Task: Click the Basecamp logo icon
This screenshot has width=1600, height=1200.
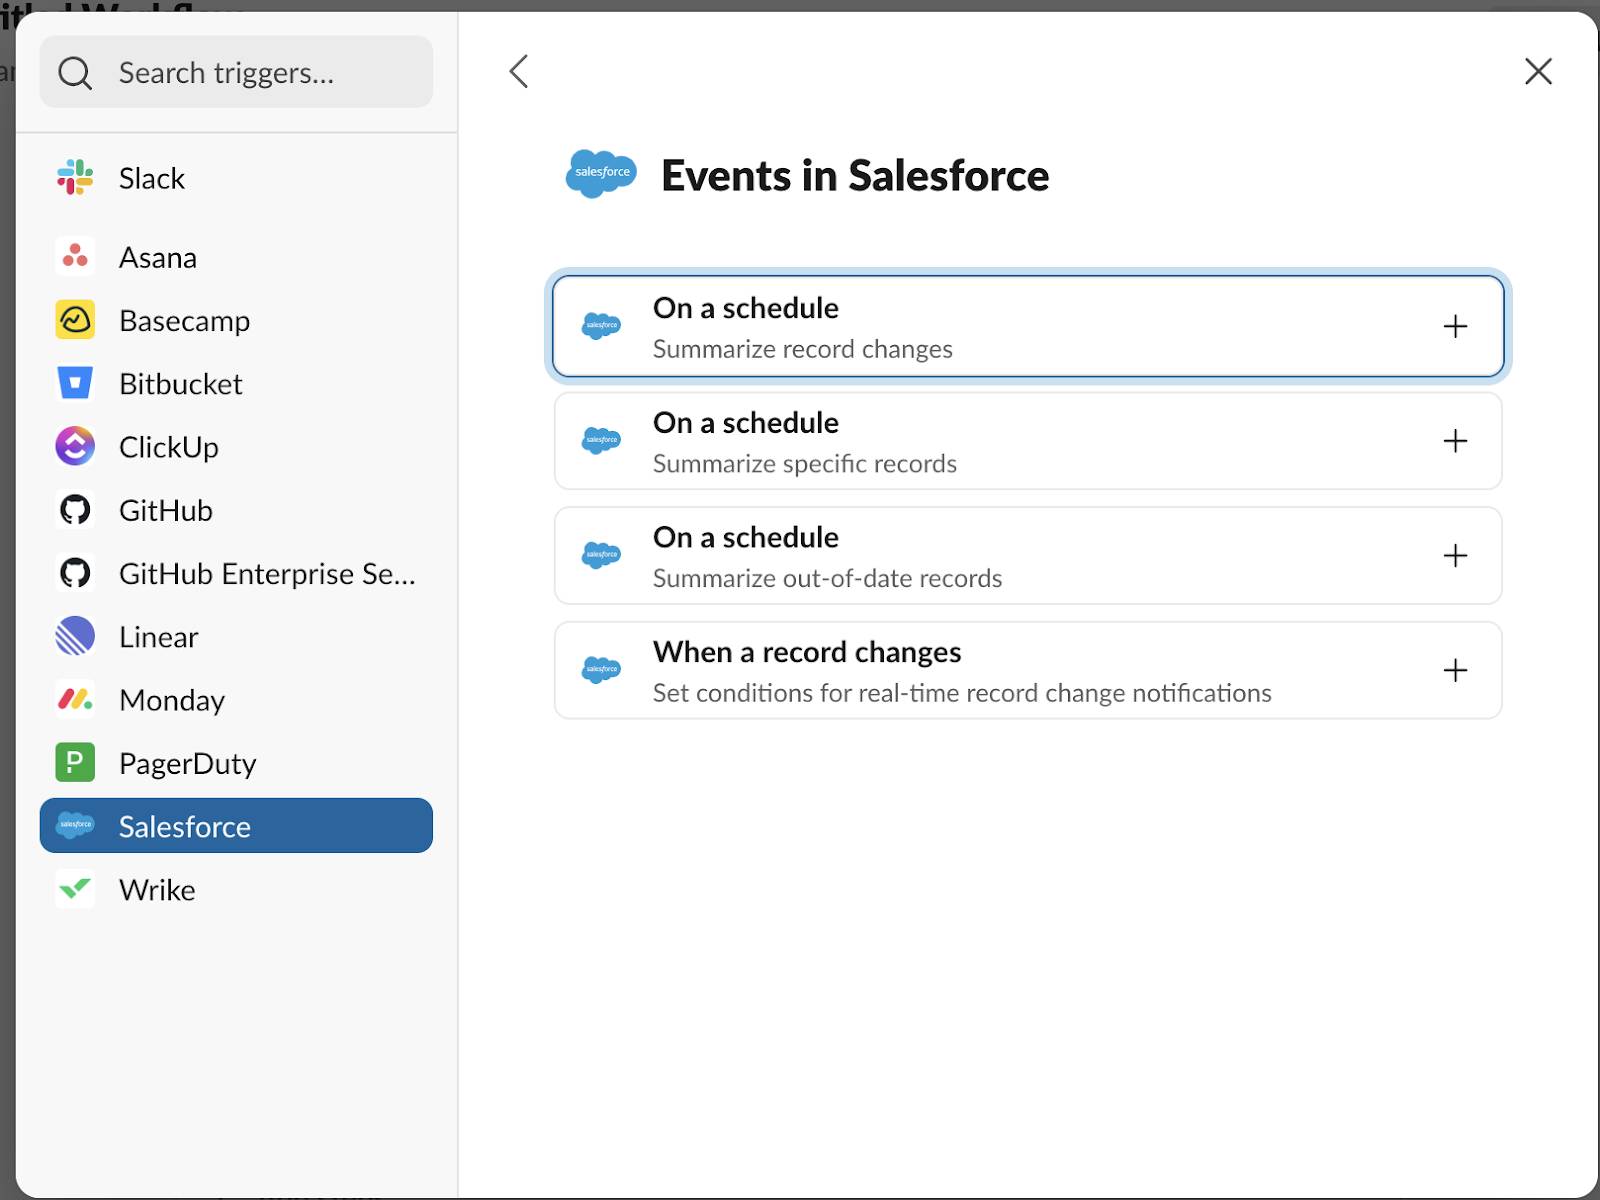Action: pyautogui.click(x=75, y=320)
